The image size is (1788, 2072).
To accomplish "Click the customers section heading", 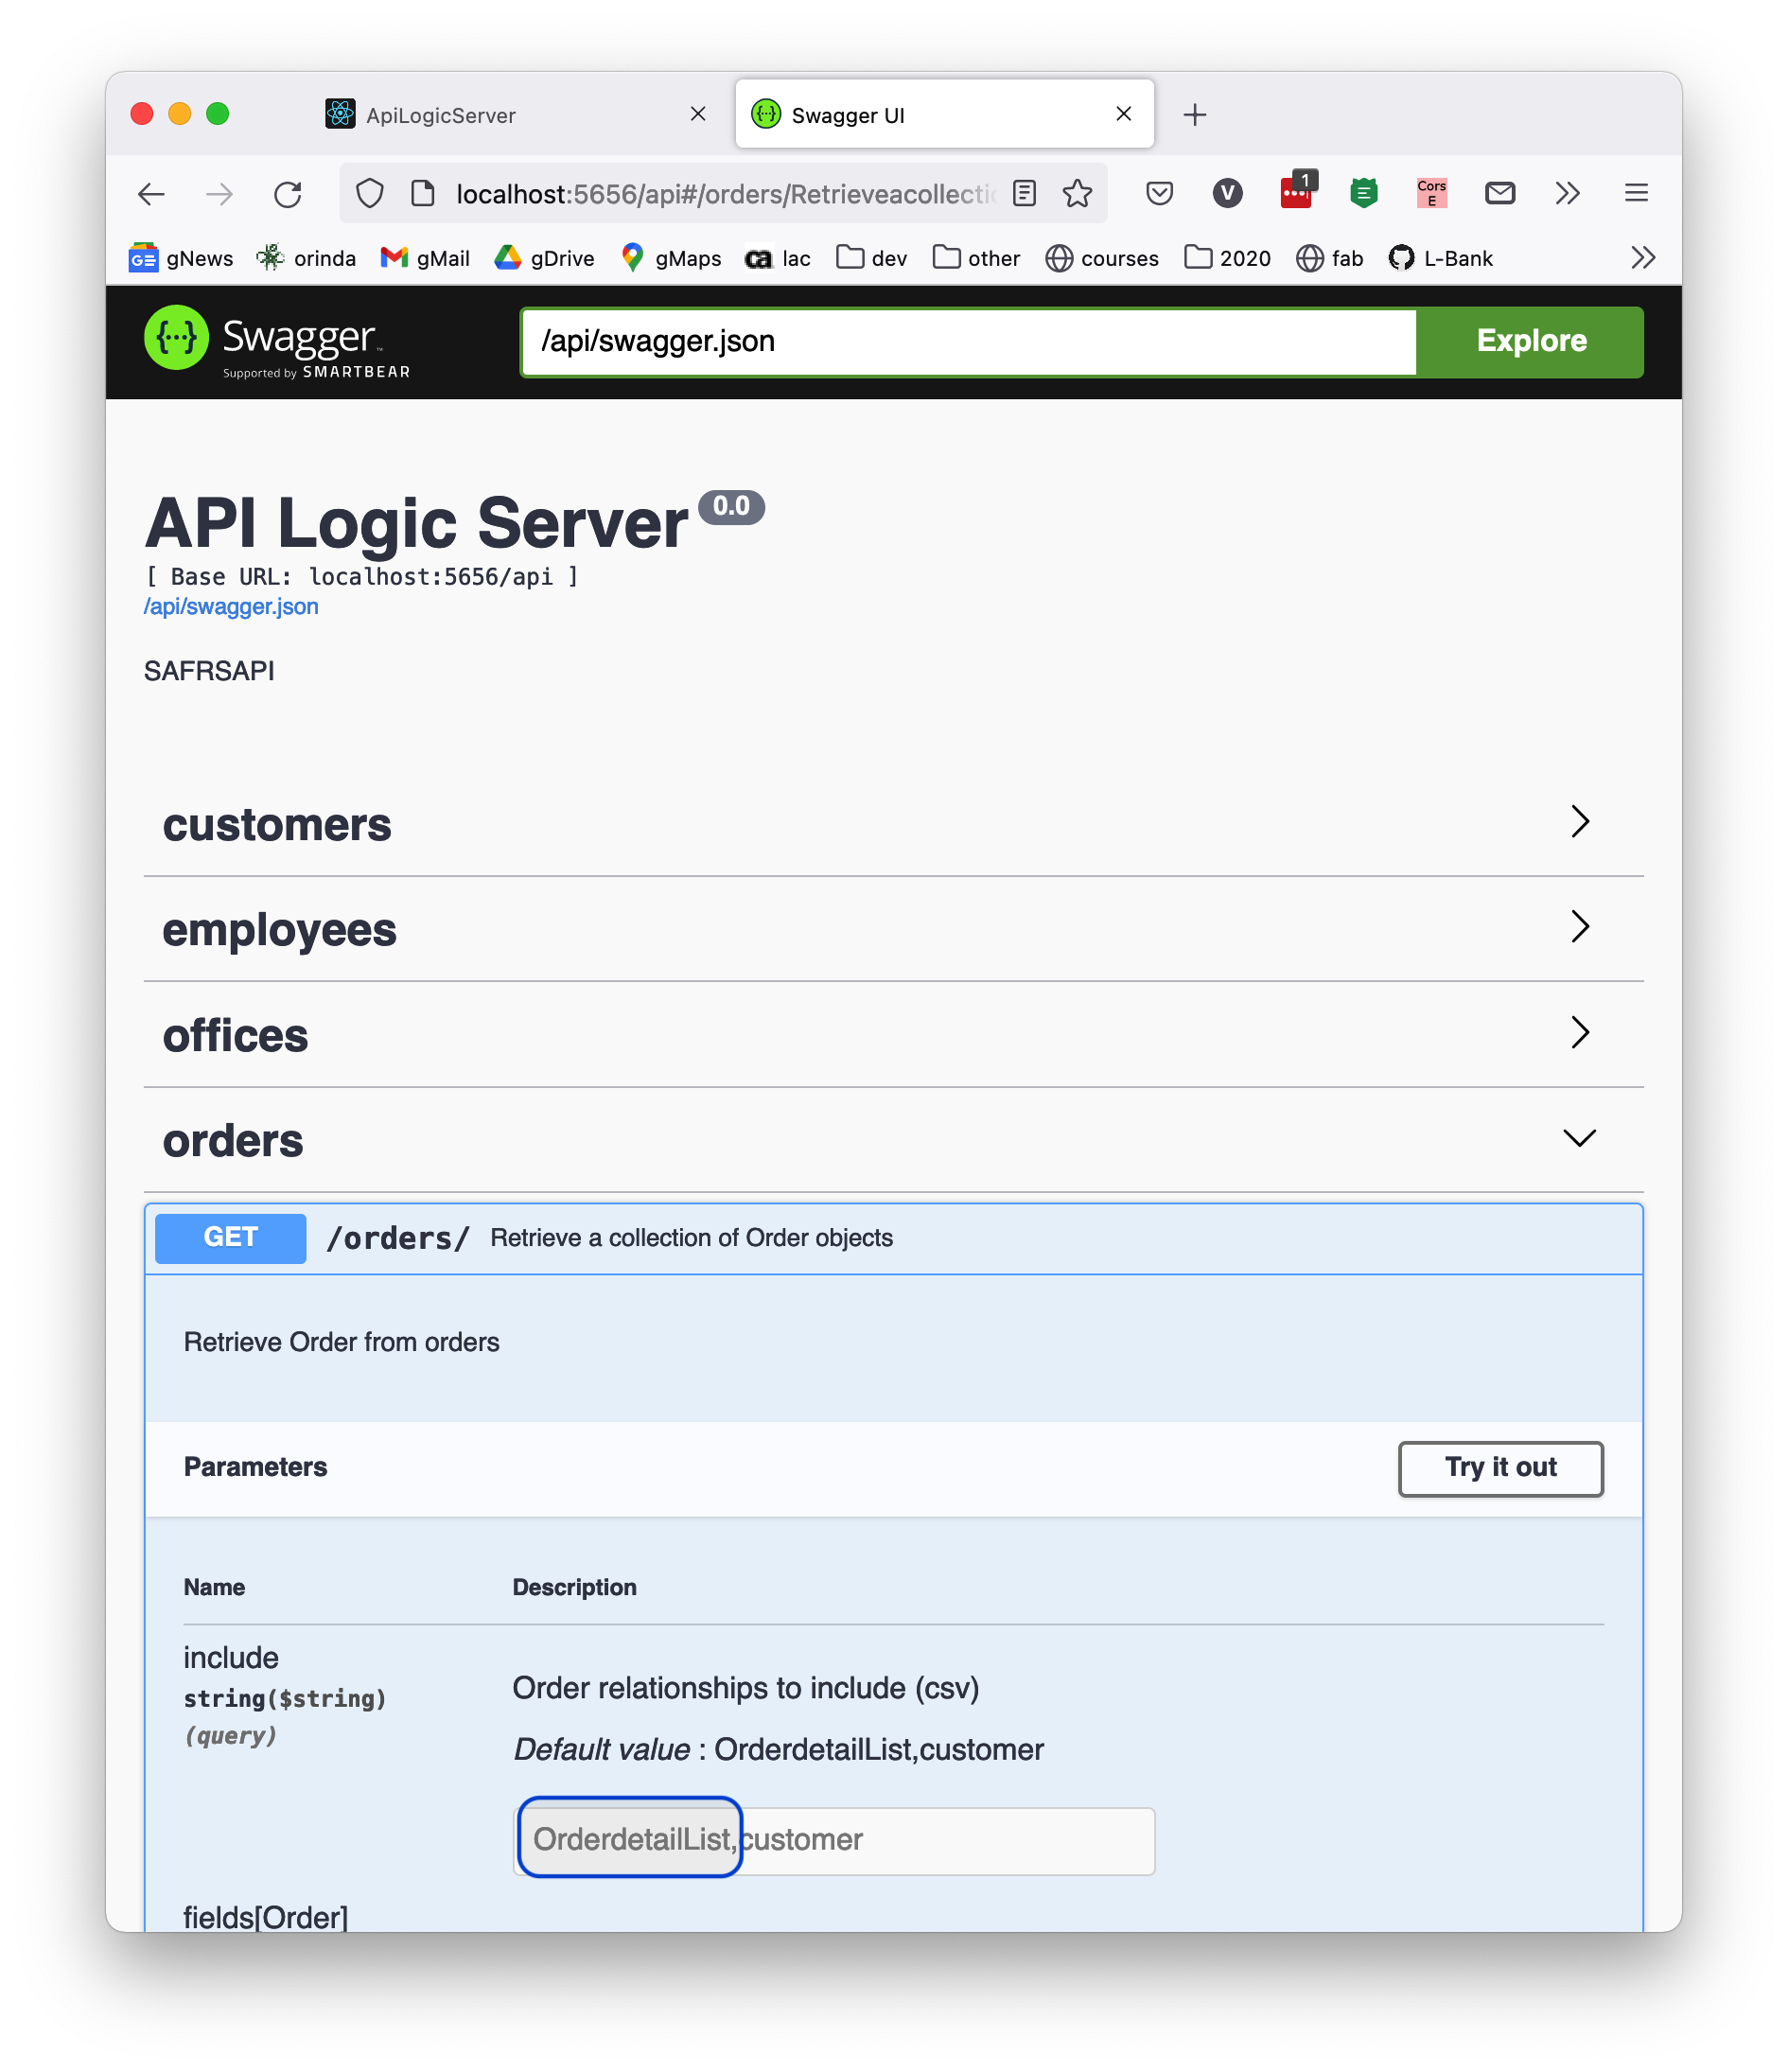I will pyautogui.click(x=277, y=825).
